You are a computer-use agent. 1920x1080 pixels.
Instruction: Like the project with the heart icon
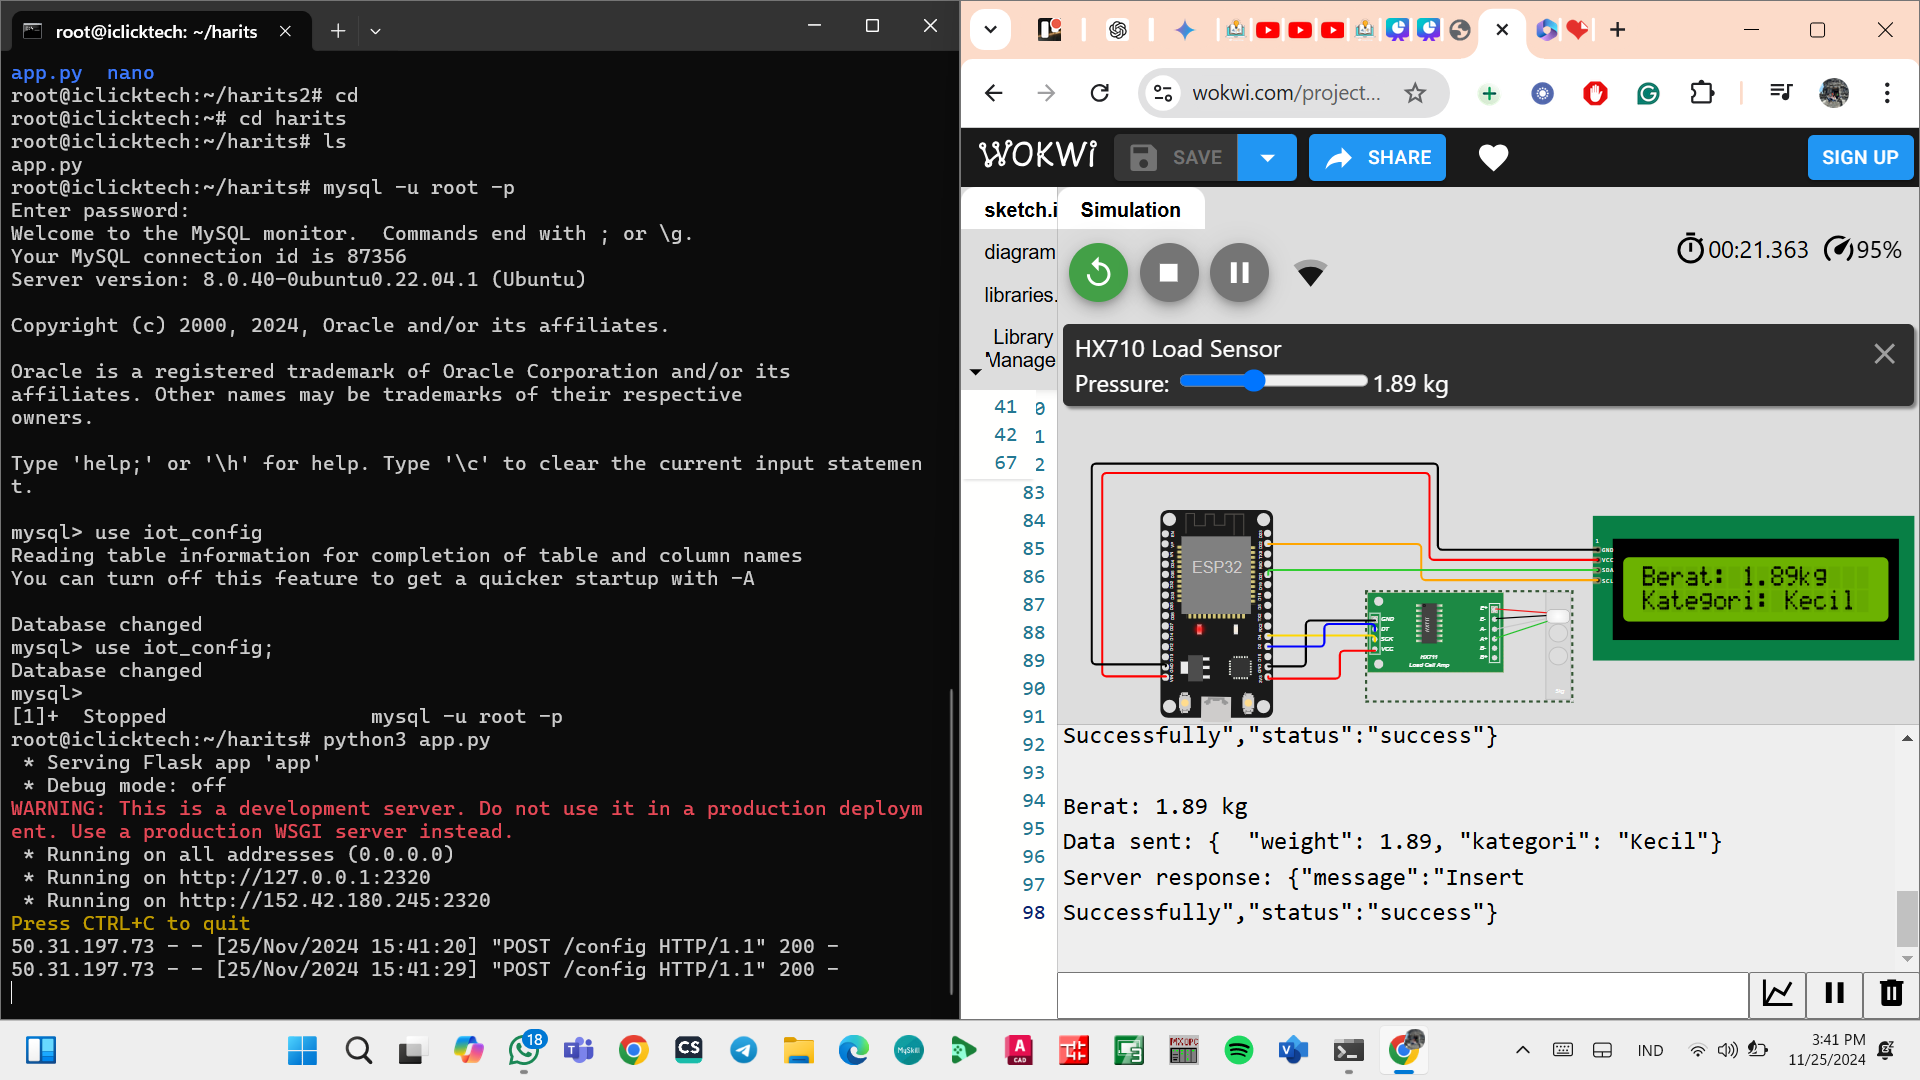(x=1493, y=157)
